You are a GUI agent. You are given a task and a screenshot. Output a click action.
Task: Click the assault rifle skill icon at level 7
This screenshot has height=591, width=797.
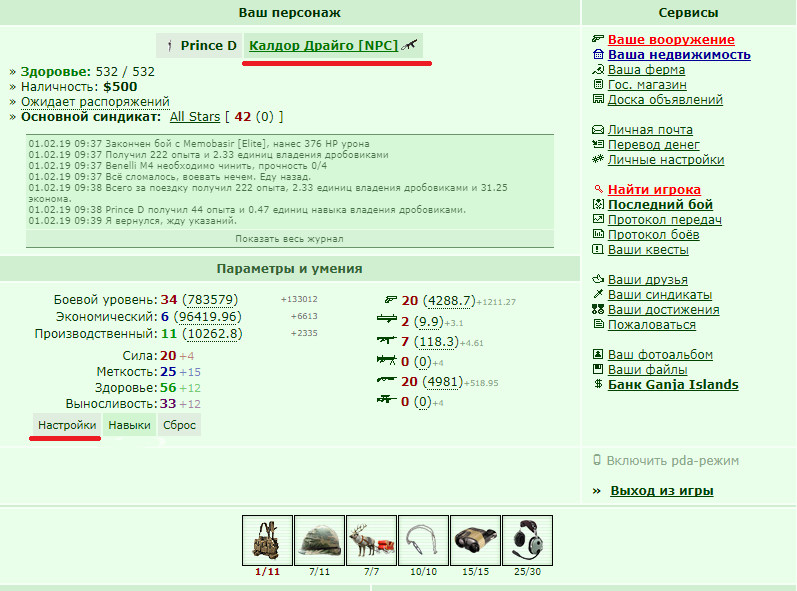[x=386, y=340]
